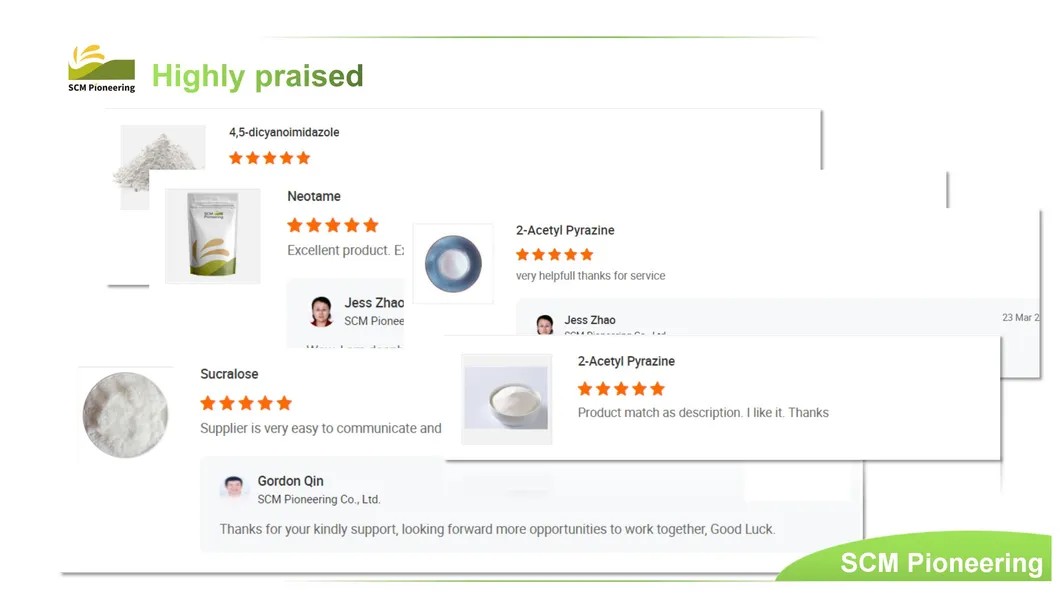Click Gordon Qin's avatar icon
This screenshot has width=1060, height=596.
coord(234,489)
